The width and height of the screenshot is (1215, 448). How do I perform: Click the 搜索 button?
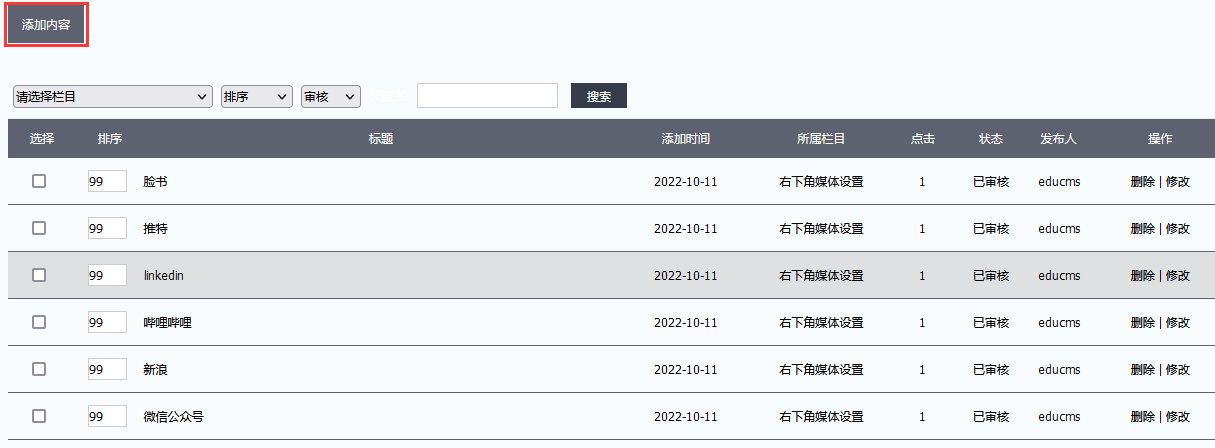[598, 96]
